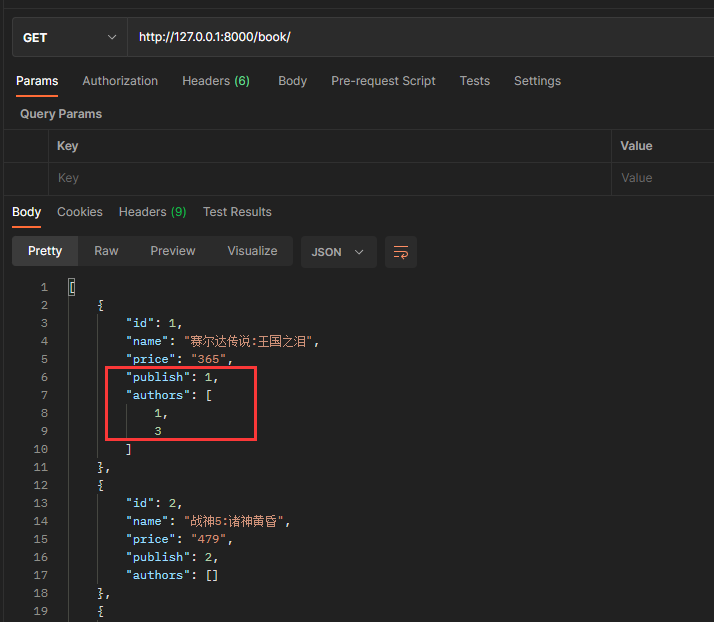Screen dimensions: 714x622
Task: Open the Tests tab
Action: [x=474, y=81]
